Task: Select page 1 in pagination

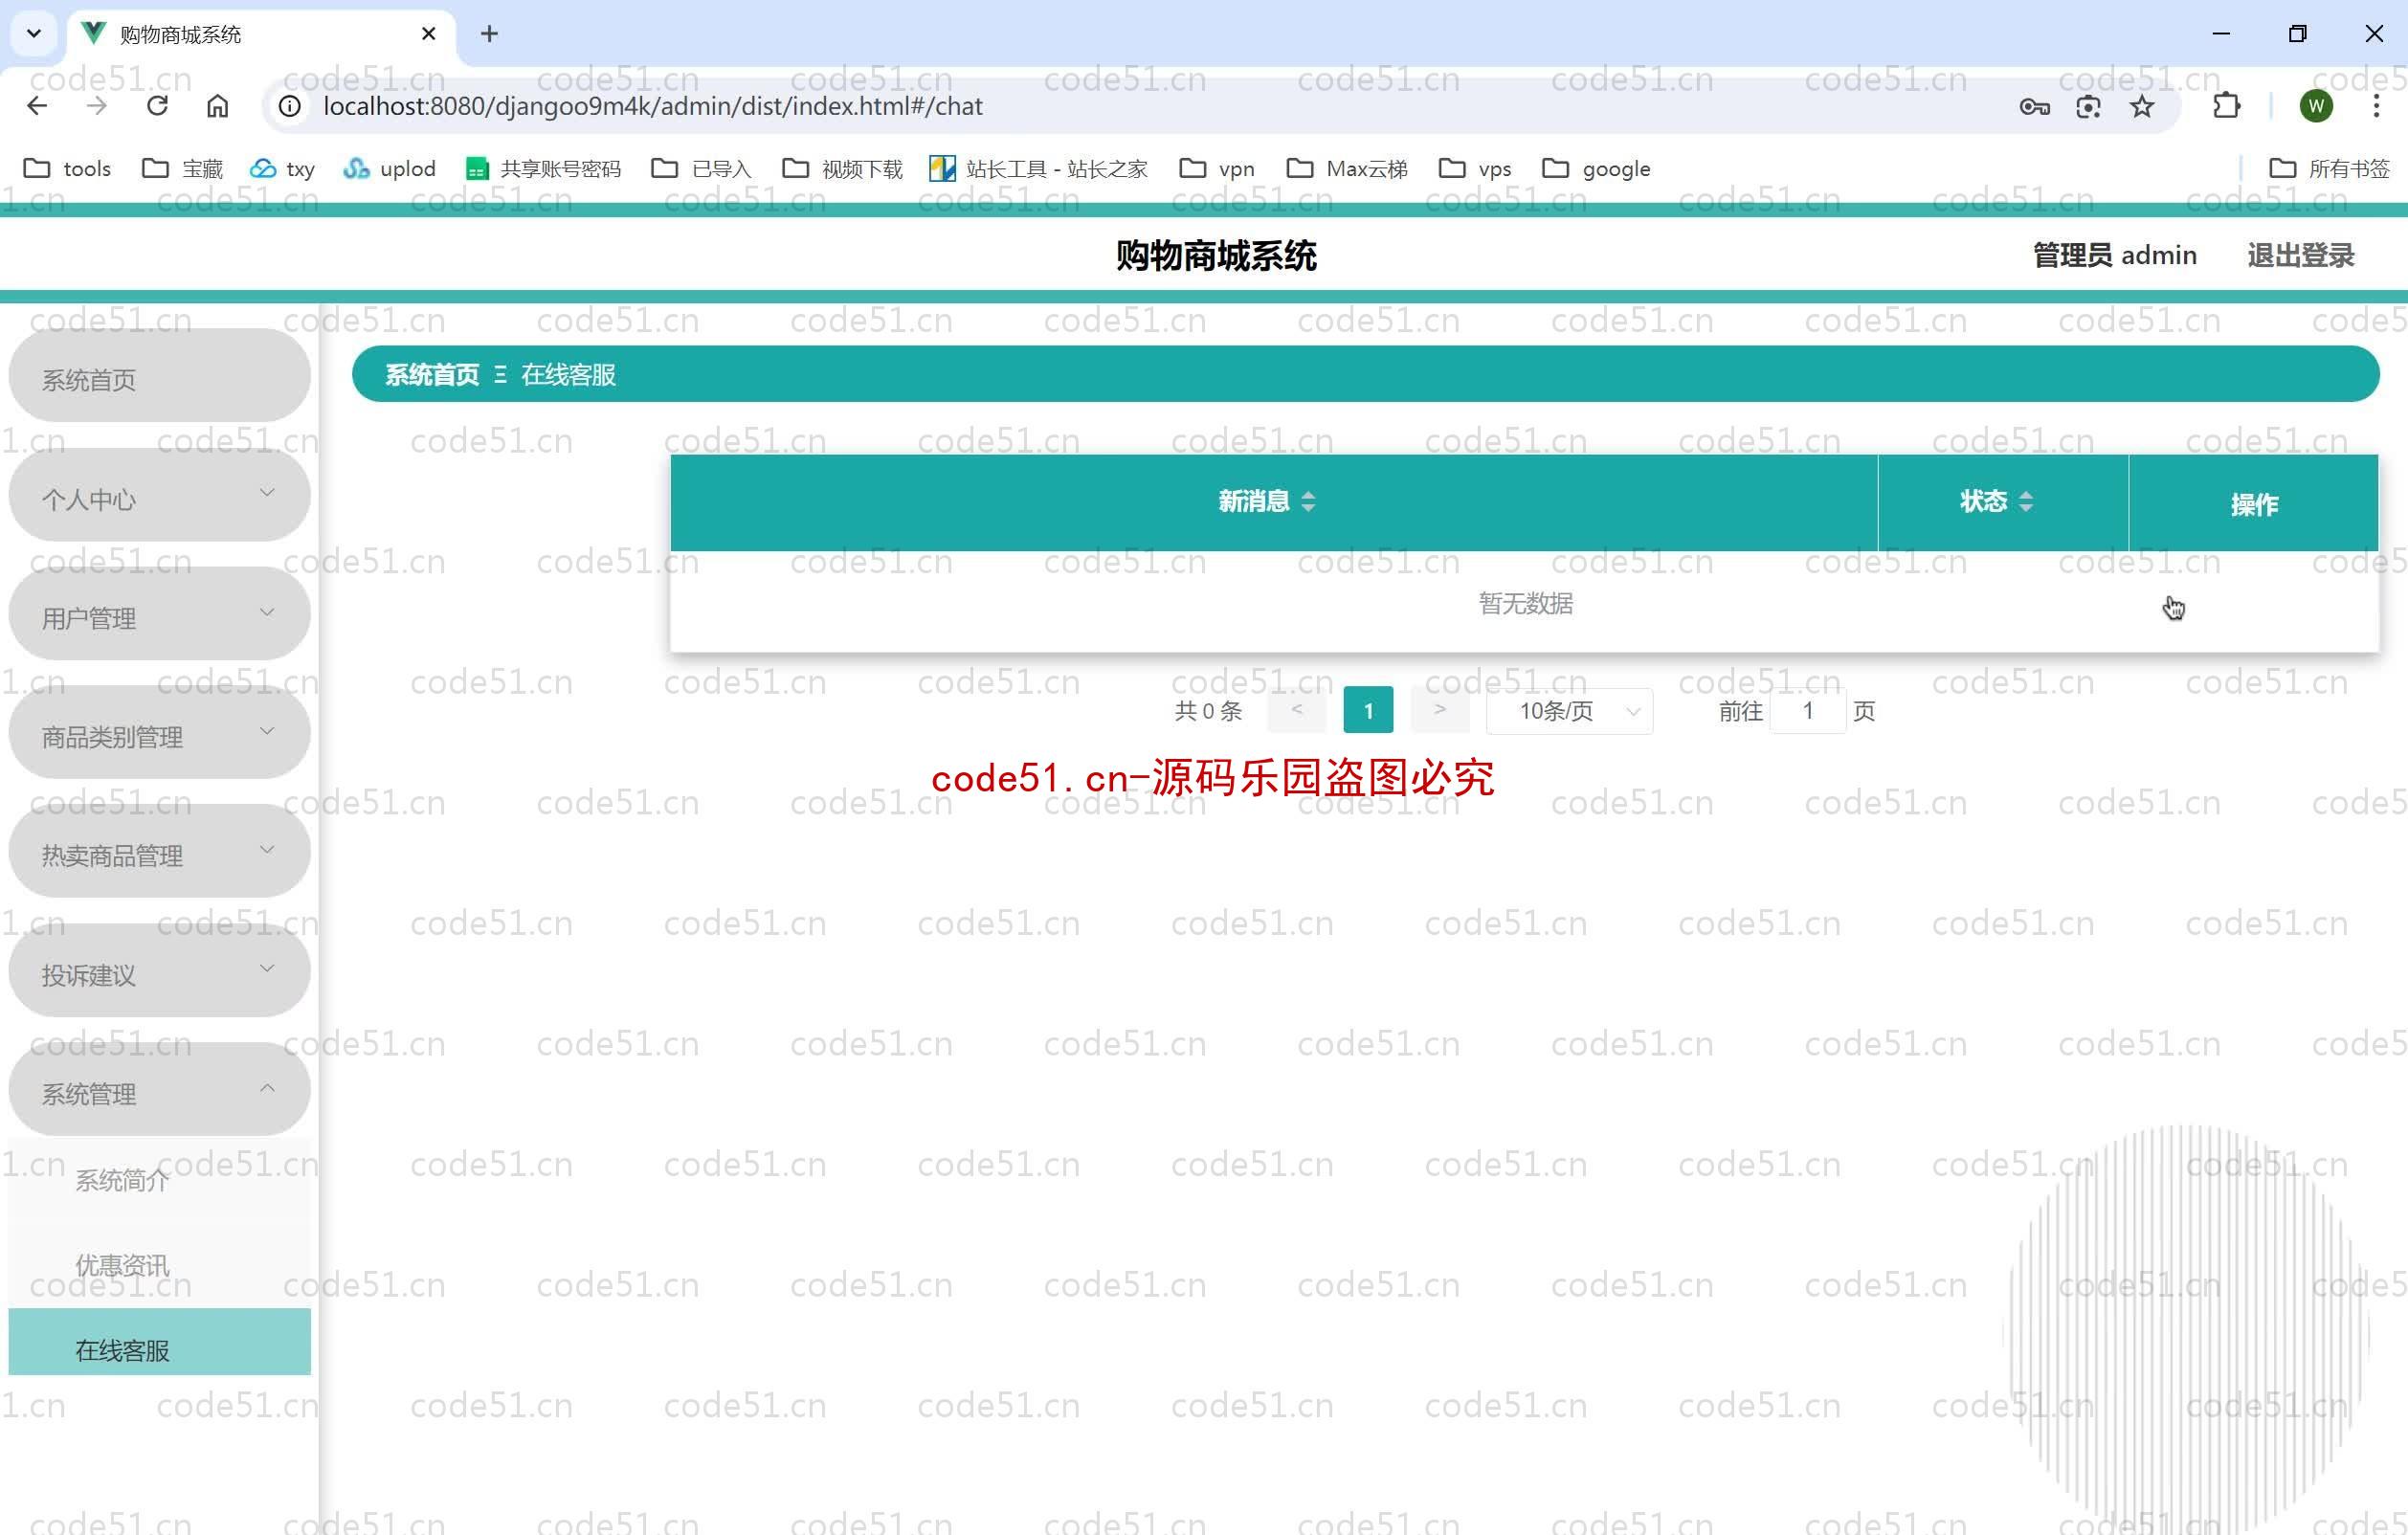Action: 1368,711
